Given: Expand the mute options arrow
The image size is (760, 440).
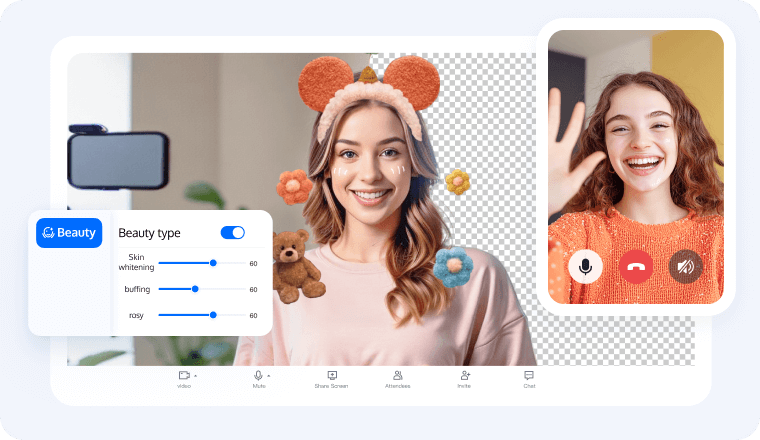Looking at the screenshot, I should coord(269,376).
